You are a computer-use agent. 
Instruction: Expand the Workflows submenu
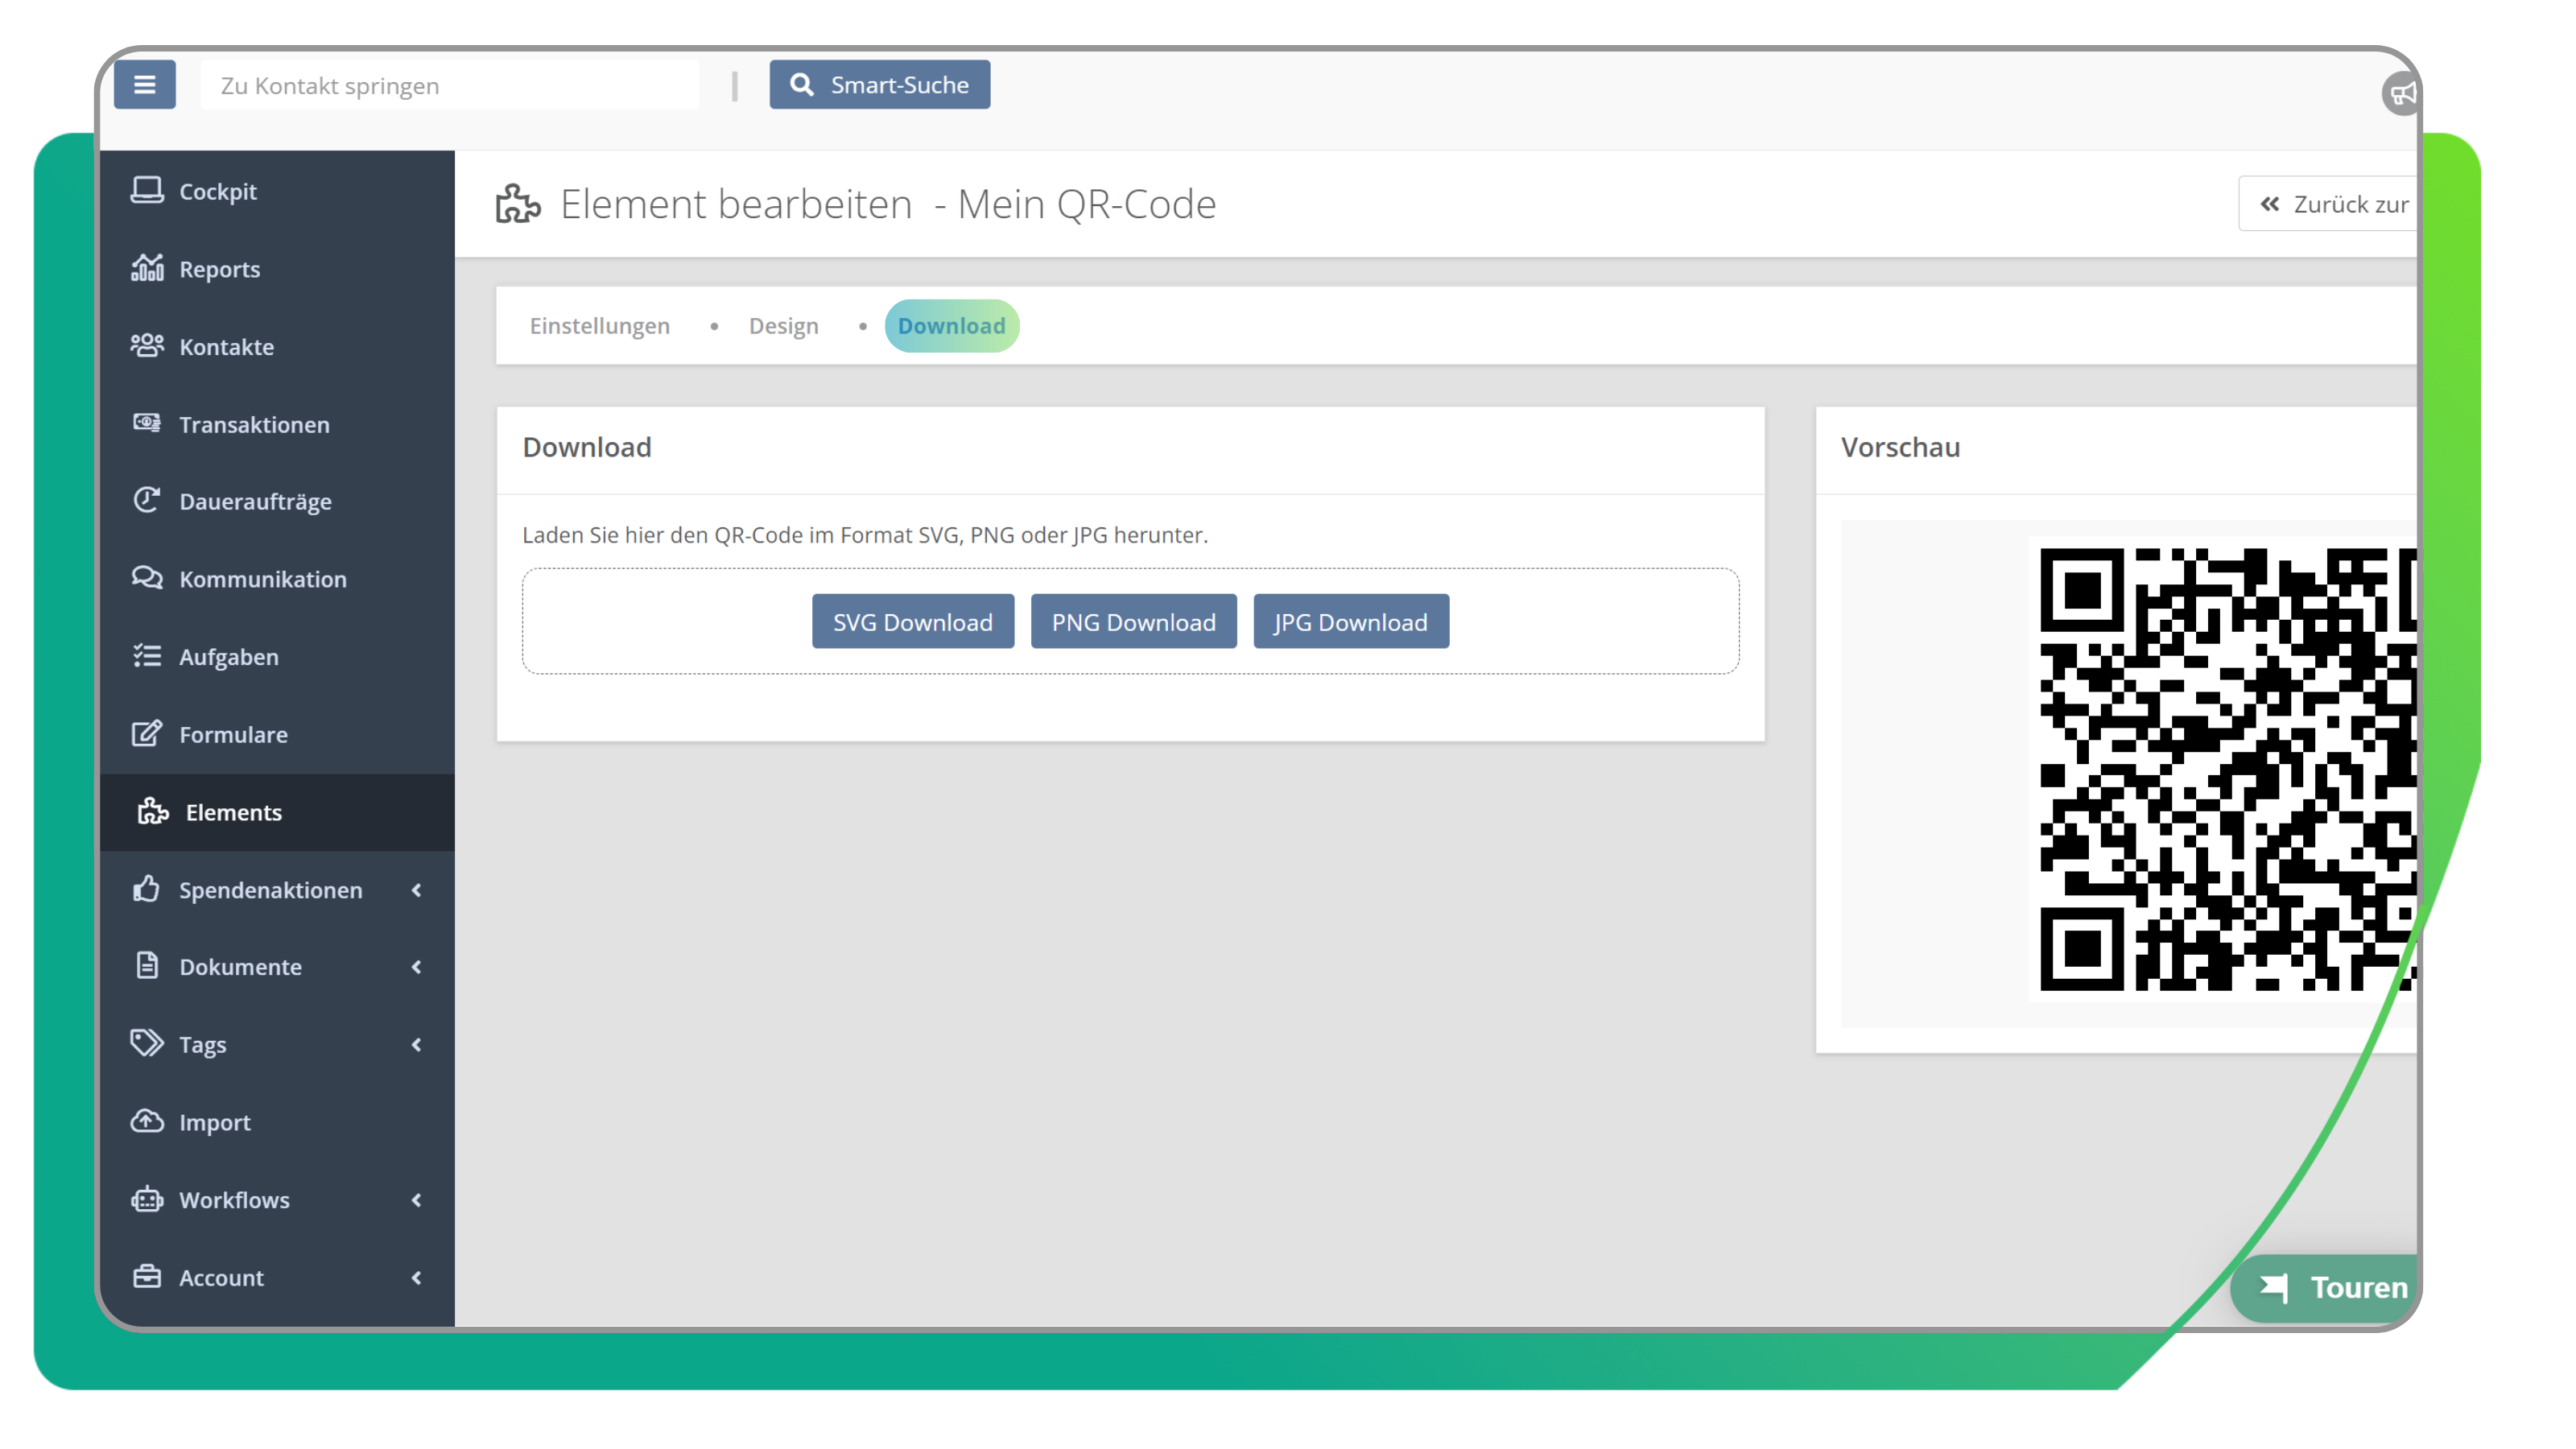point(416,1199)
